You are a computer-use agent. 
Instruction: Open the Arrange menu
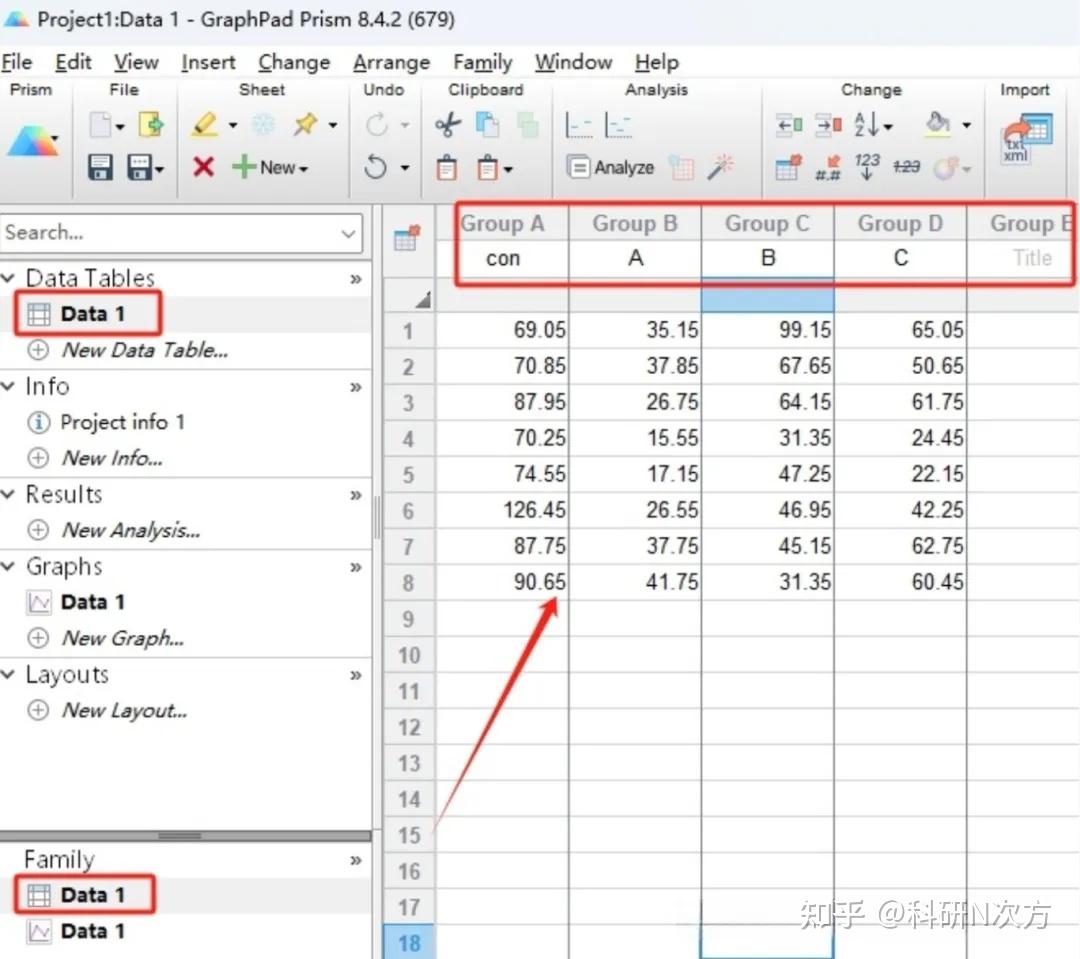[x=391, y=62]
